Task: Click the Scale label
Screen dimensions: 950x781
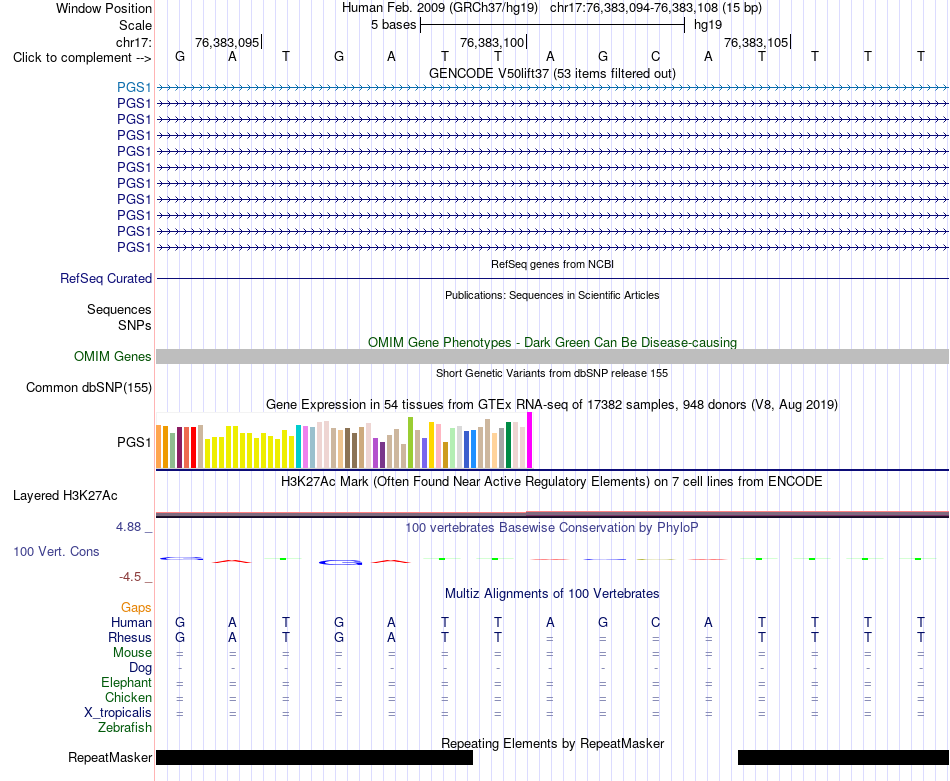Action: (135, 25)
